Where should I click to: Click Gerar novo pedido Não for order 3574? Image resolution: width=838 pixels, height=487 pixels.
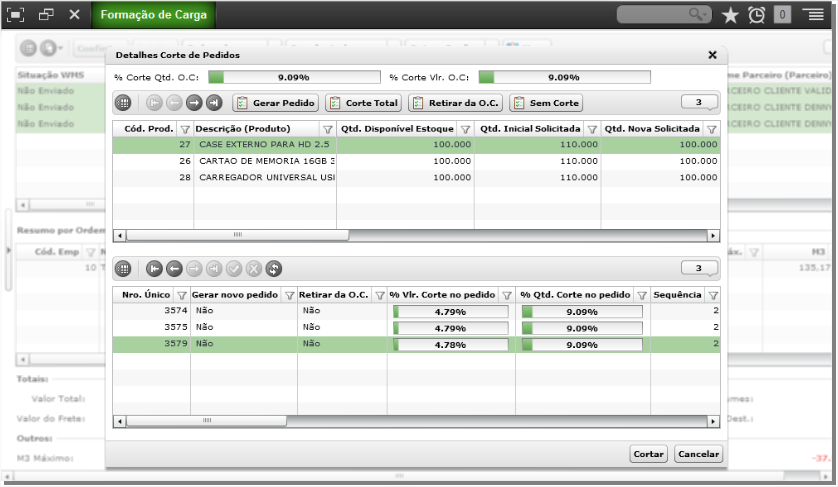(x=204, y=311)
